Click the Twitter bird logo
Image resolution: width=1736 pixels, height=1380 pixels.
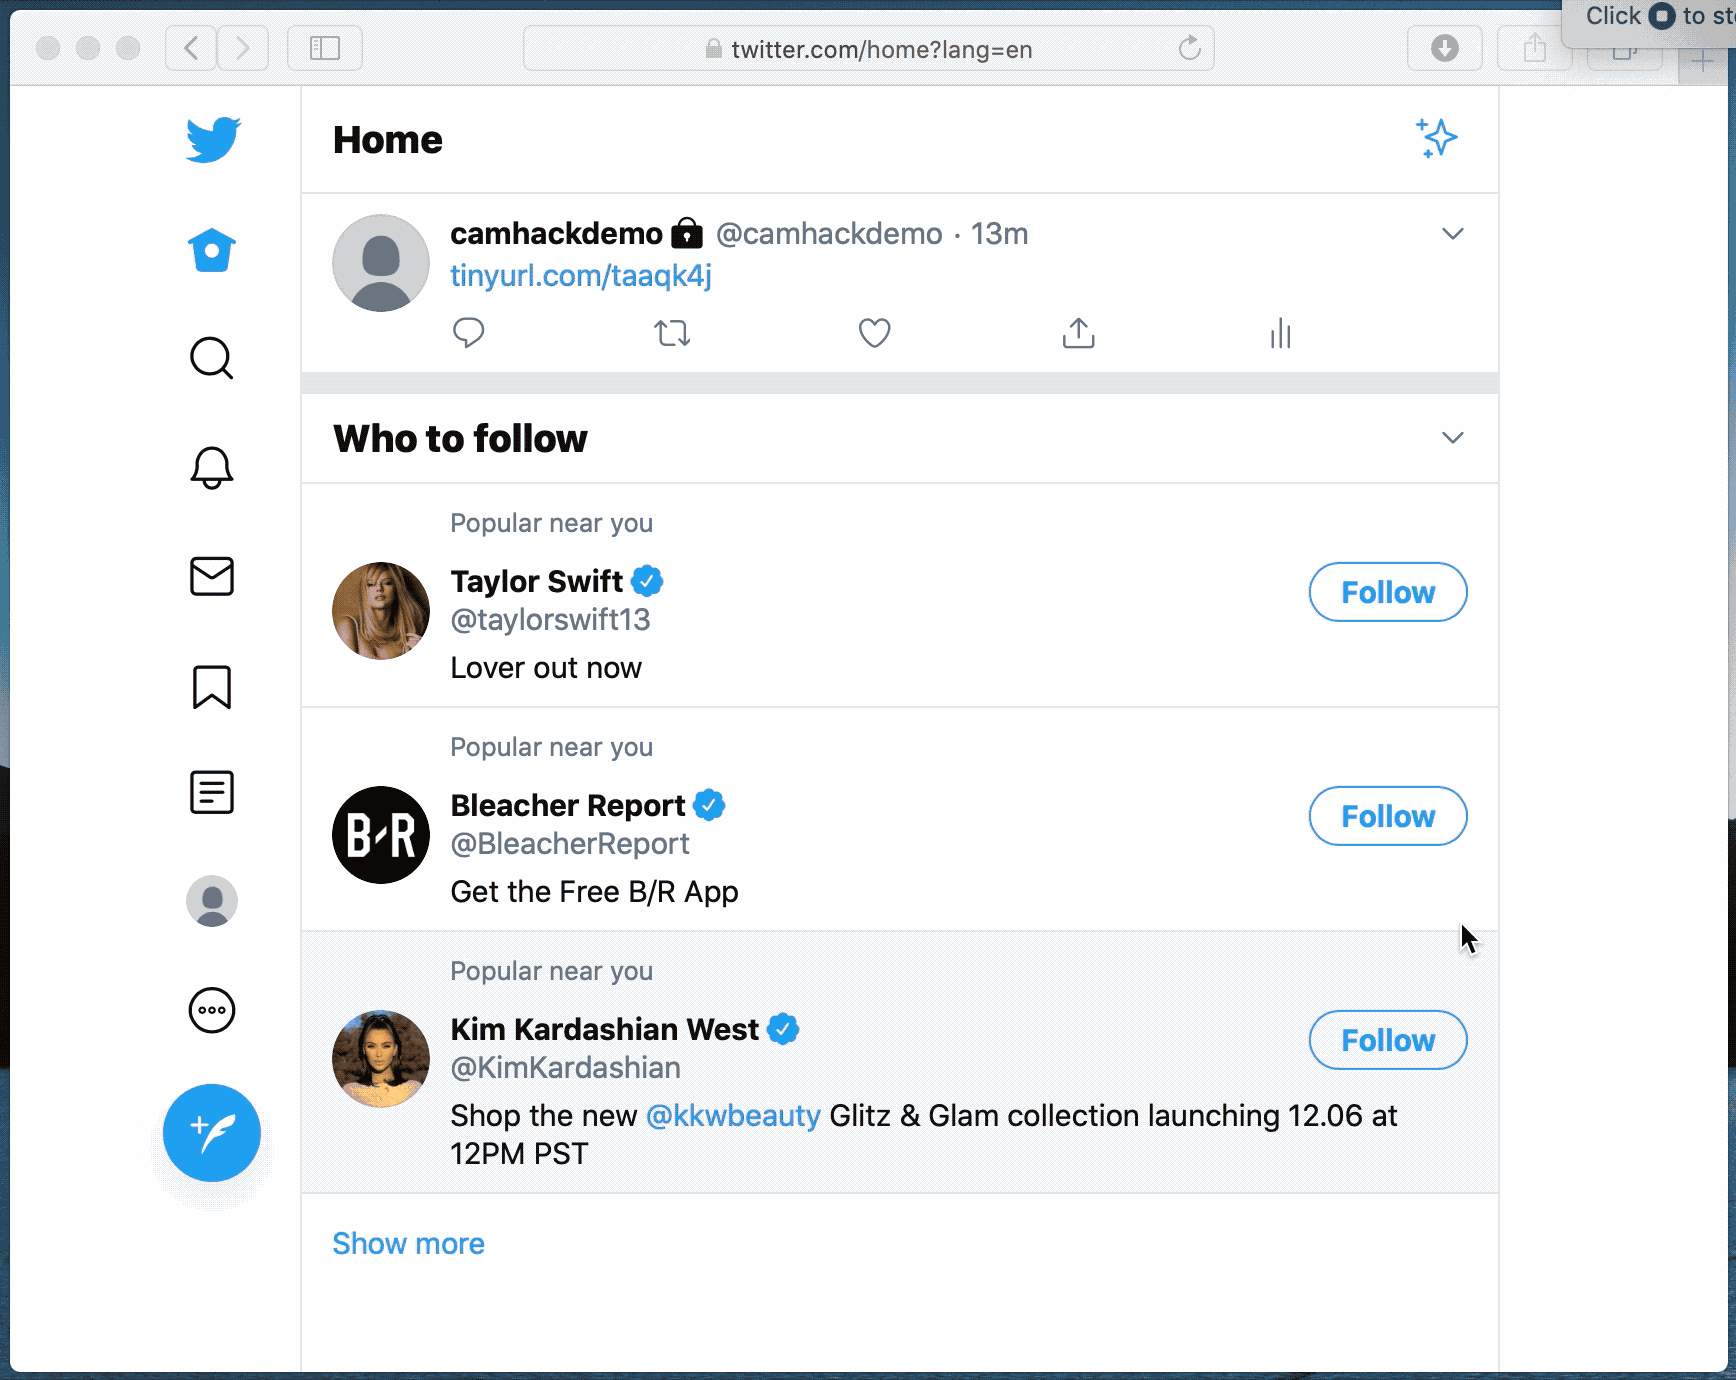[211, 140]
